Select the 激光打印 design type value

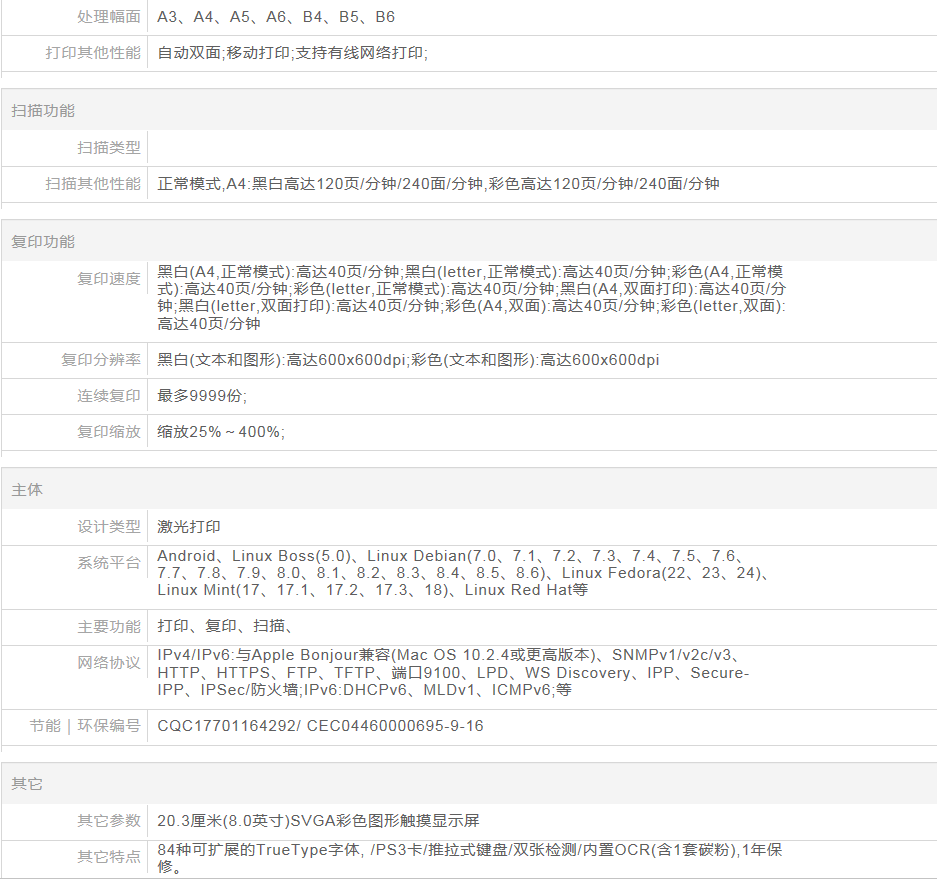click(189, 527)
